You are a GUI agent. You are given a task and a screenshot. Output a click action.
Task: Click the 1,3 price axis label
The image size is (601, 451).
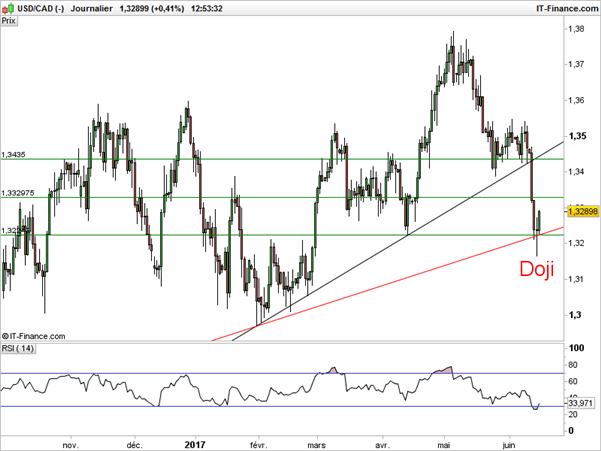point(575,315)
